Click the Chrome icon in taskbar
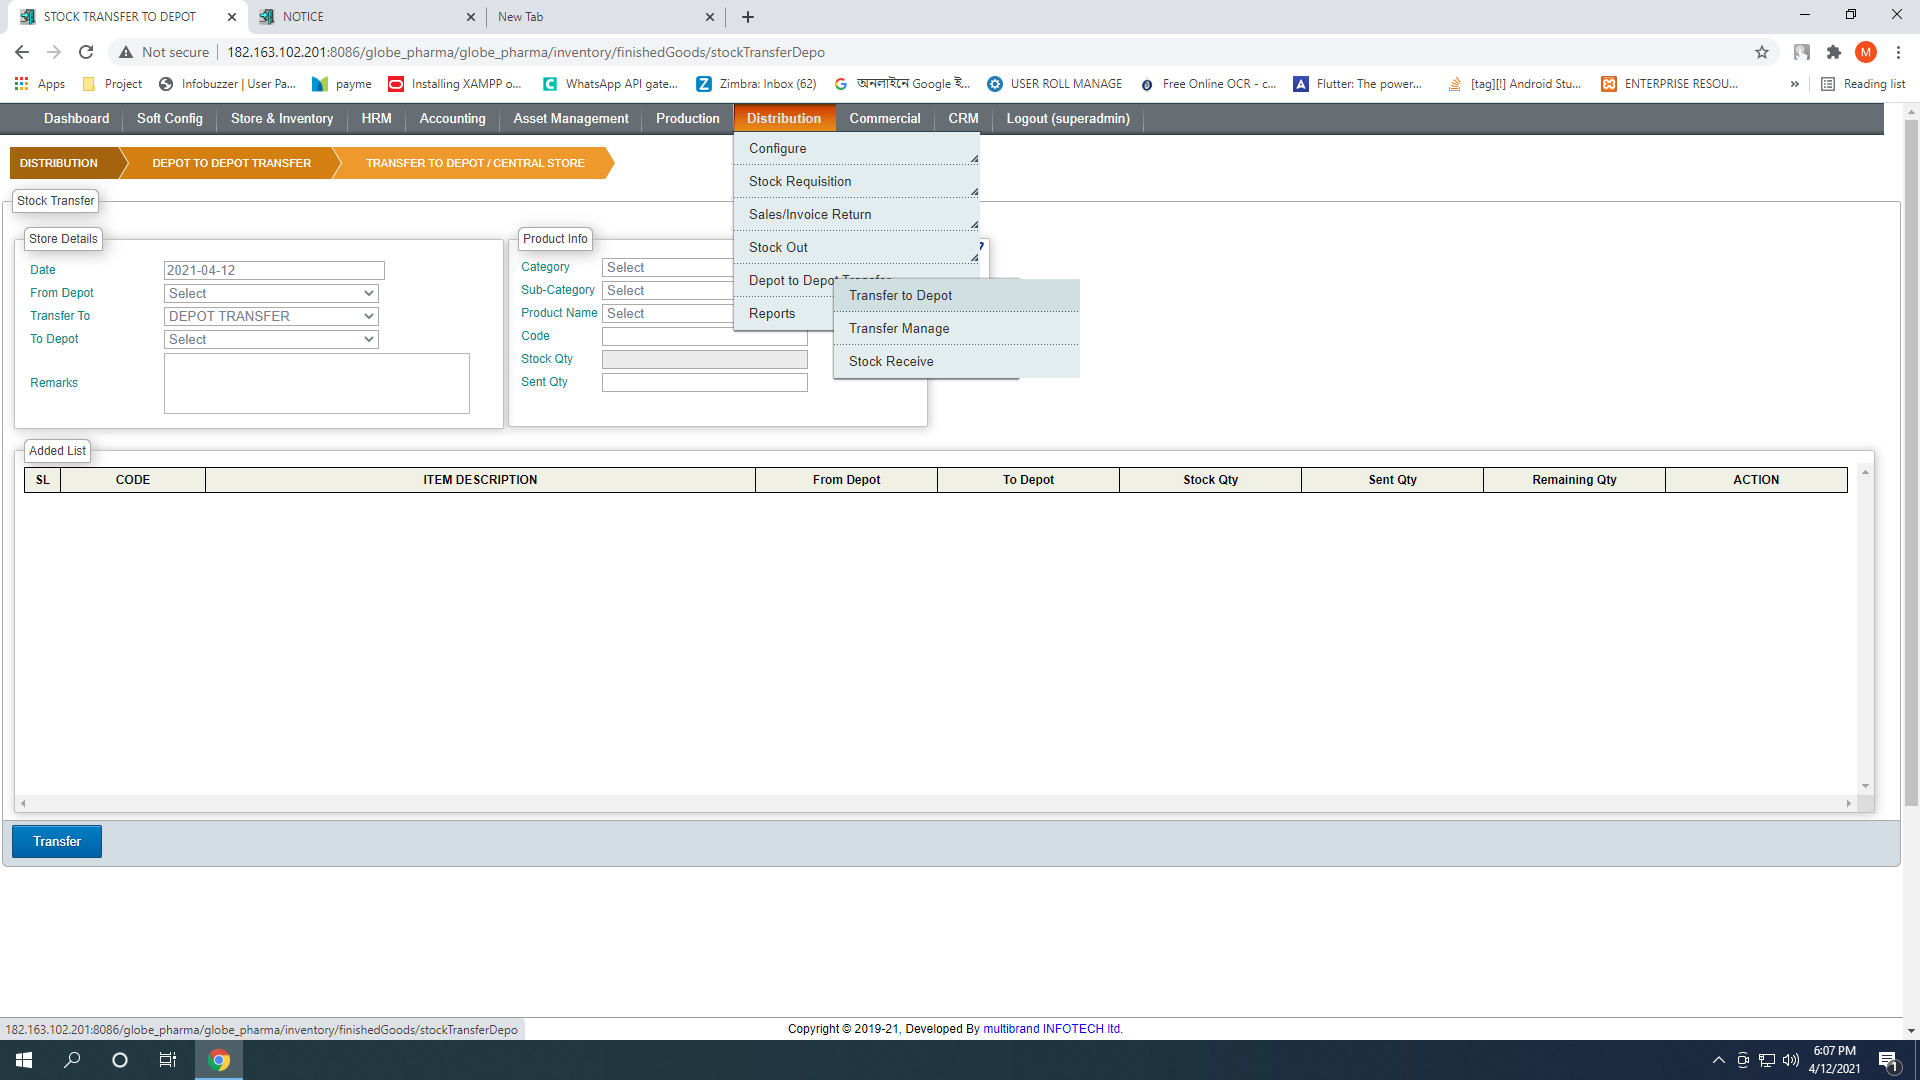This screenshot has height=1080, width=1920. [219, 1060]
